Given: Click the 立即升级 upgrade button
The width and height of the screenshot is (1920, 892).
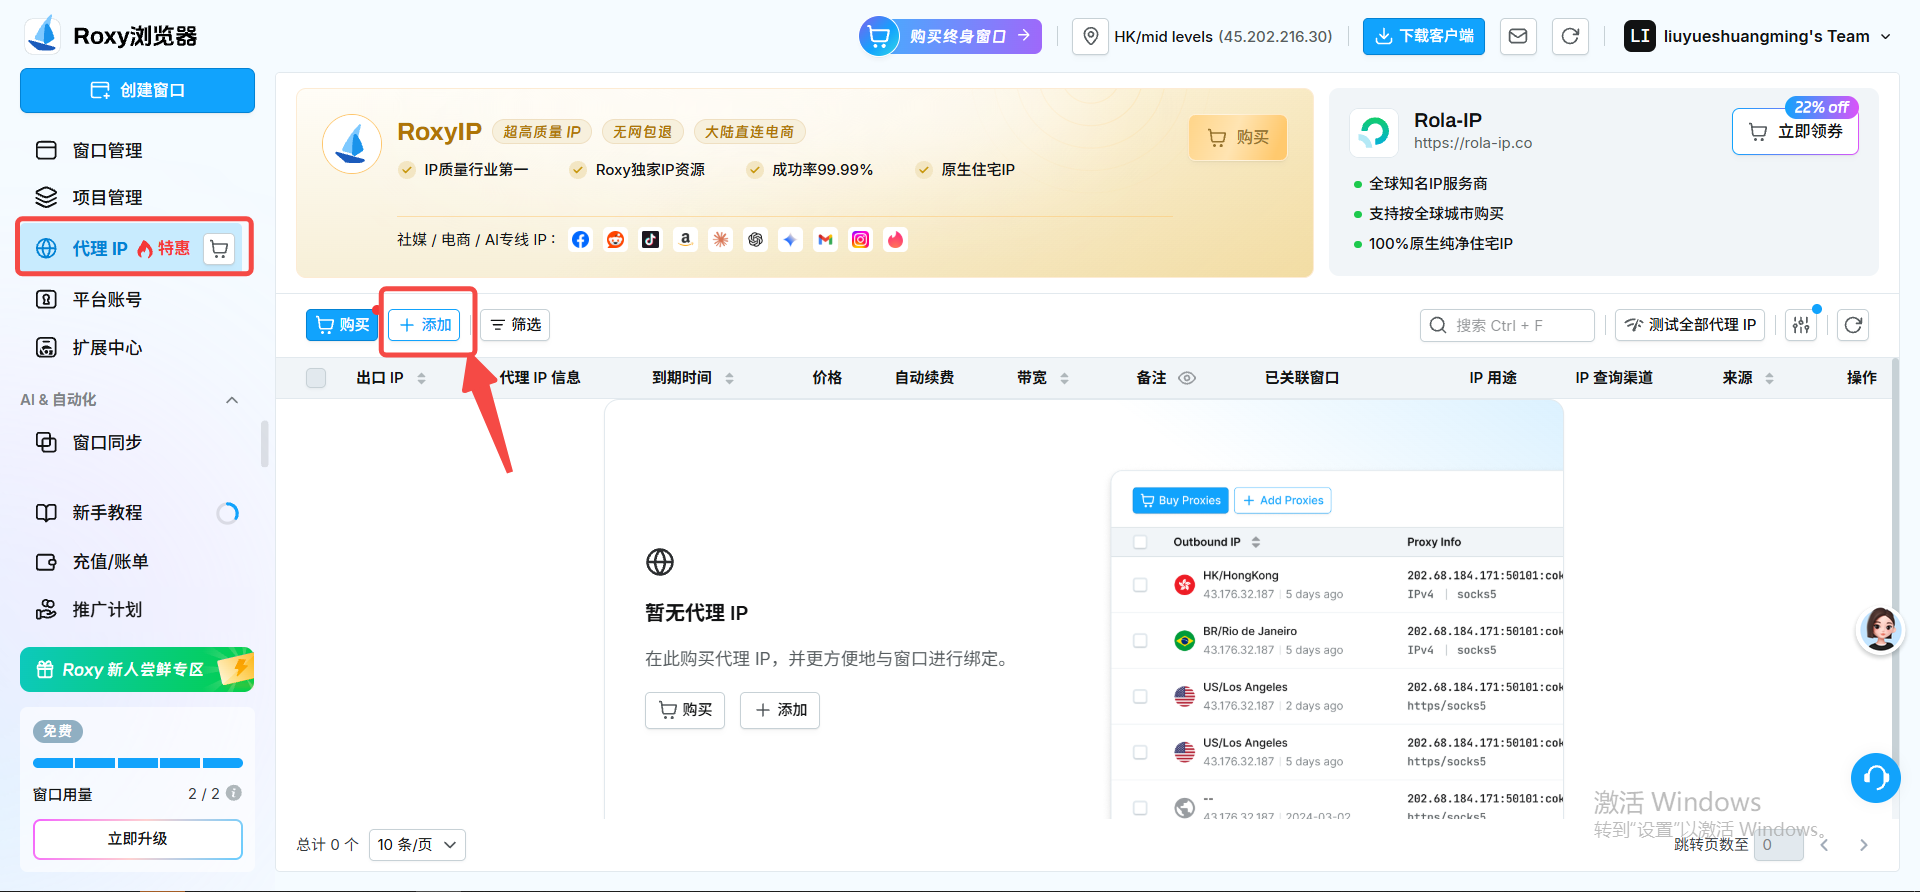Looking at the screenshot, I should pyautogui.click(x=138, y=839).
